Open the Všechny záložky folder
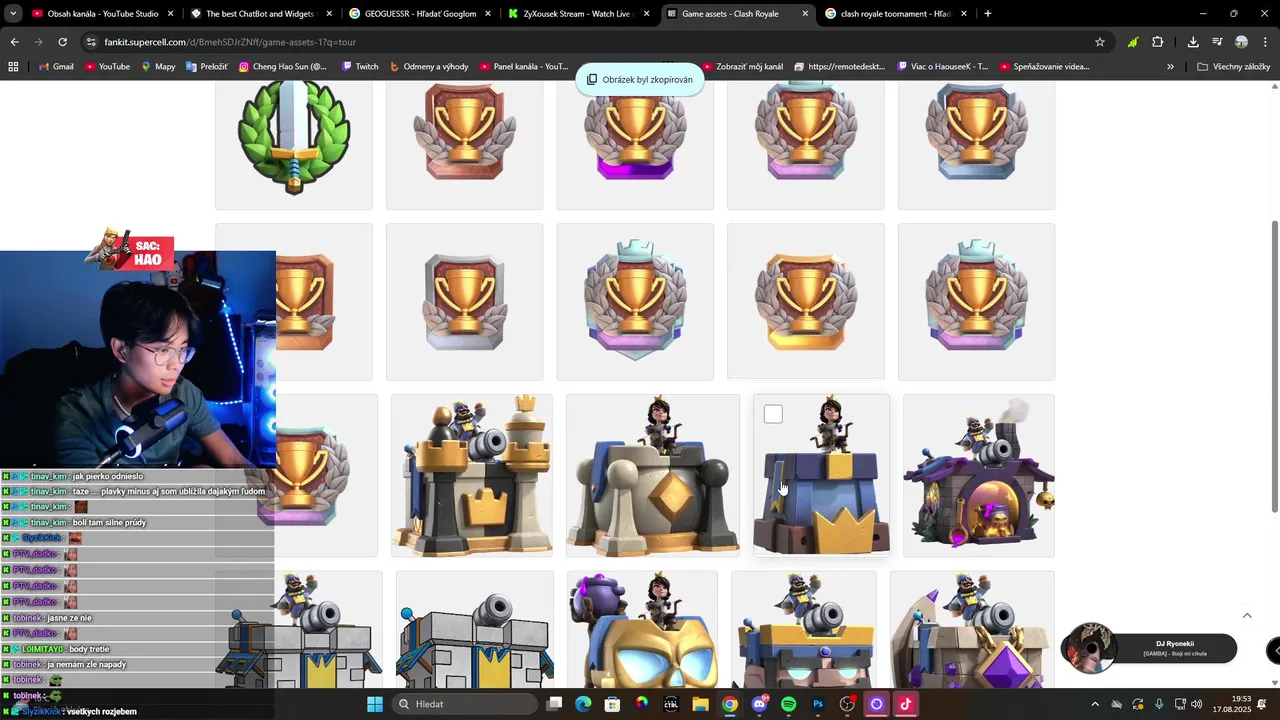1280x720 pixels. (x=1233, y=67)
